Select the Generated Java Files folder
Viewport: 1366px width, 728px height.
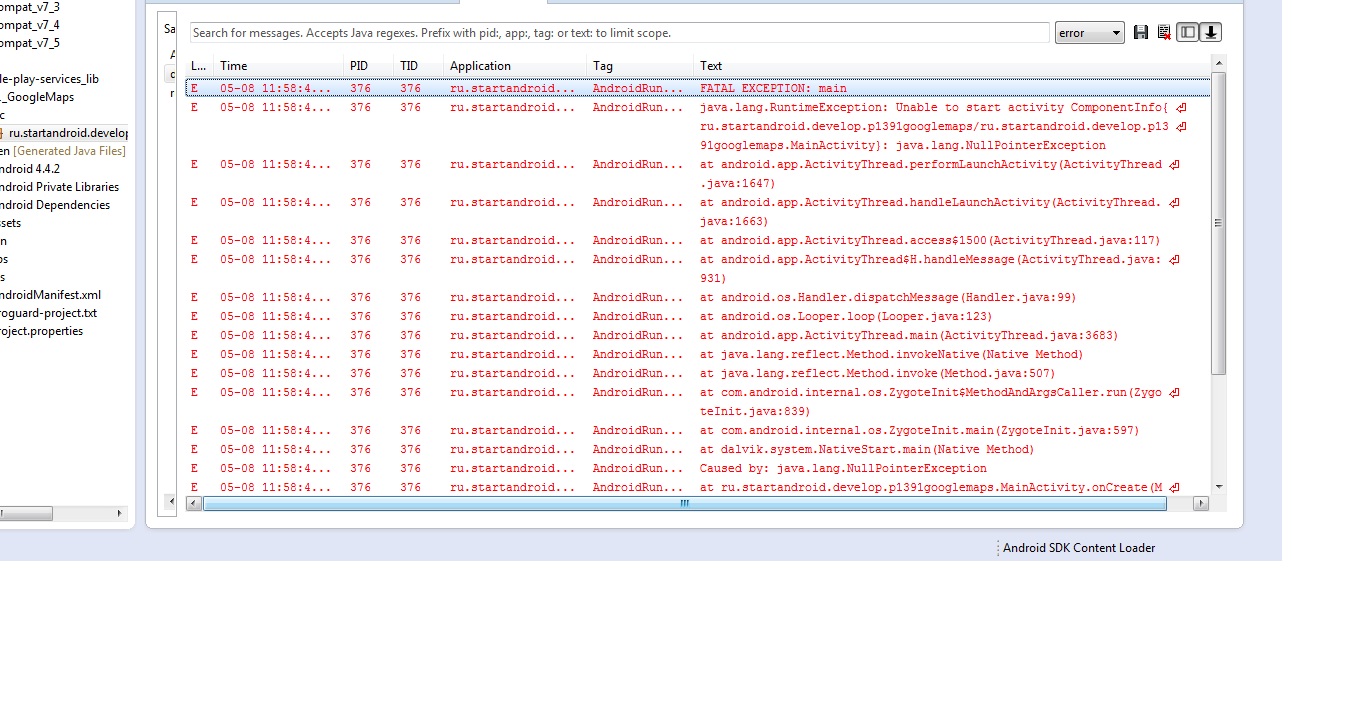coord(63,151)
